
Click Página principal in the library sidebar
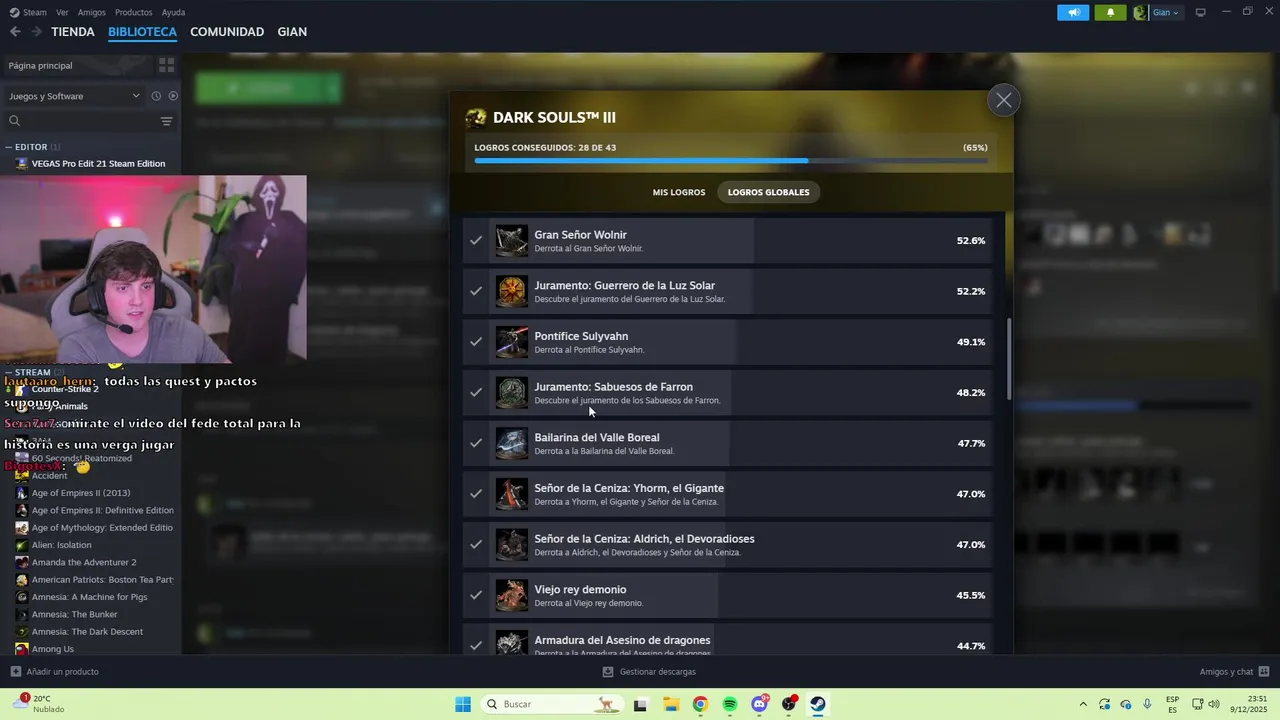[x=40, y=65]
